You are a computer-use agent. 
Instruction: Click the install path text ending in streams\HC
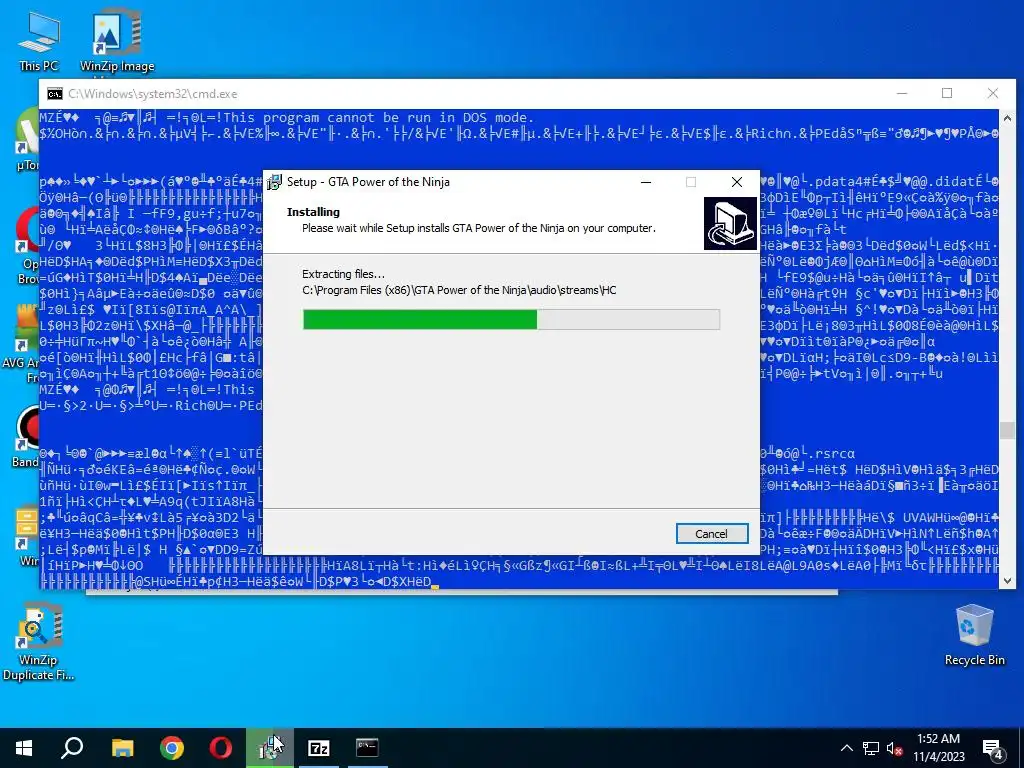459,290
